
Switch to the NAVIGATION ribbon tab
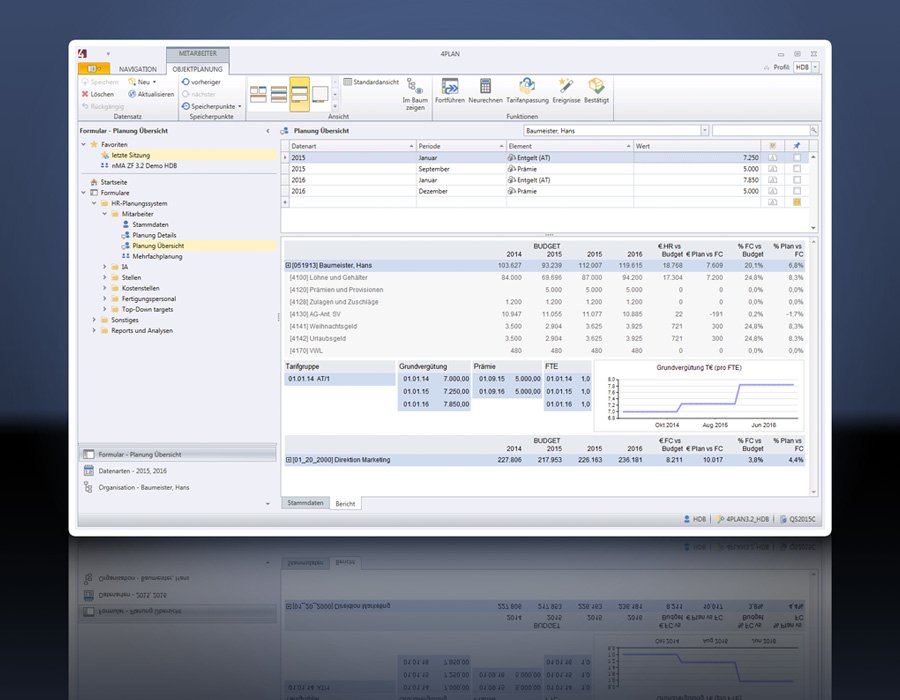click(x=137, y=69)
